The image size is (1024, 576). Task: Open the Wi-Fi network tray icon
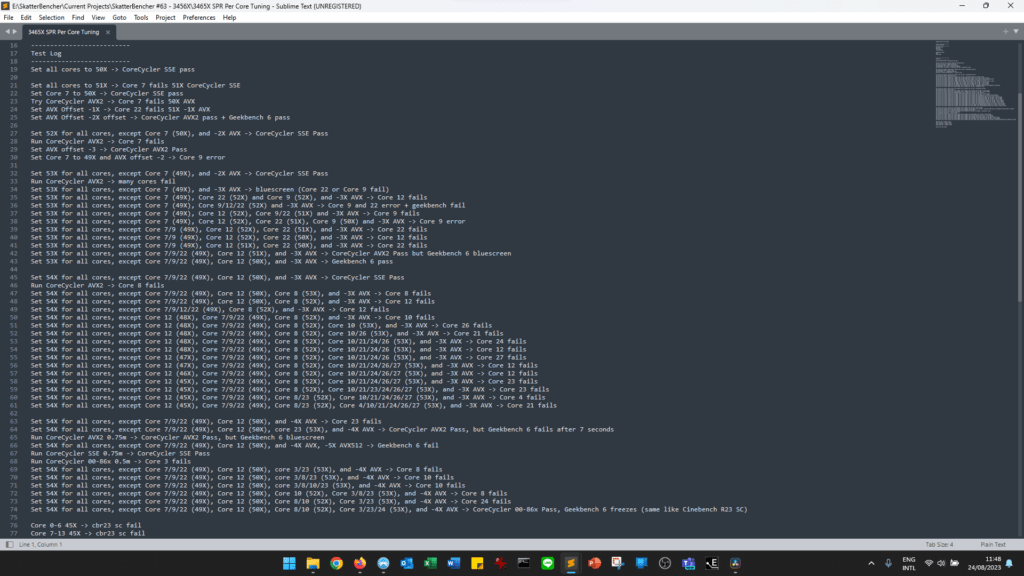929,563
